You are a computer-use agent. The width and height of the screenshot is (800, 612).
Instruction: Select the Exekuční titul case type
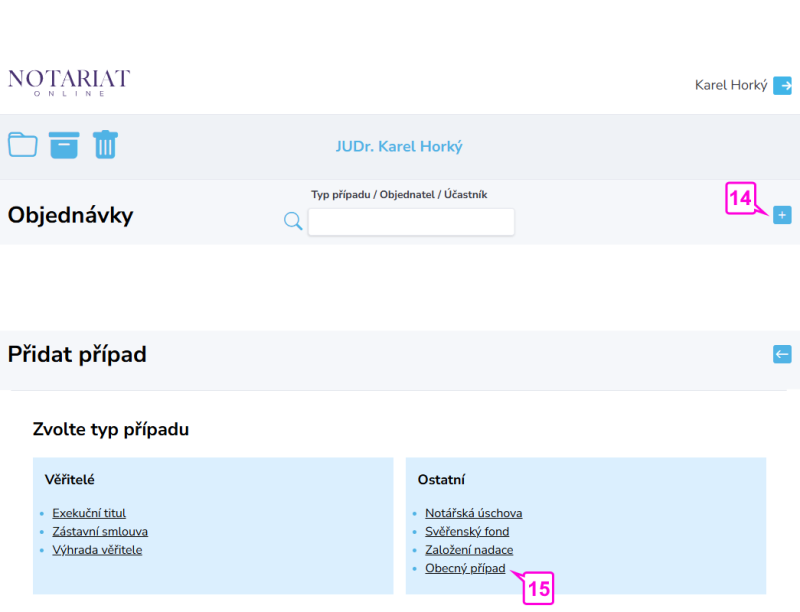click(89, 513)
